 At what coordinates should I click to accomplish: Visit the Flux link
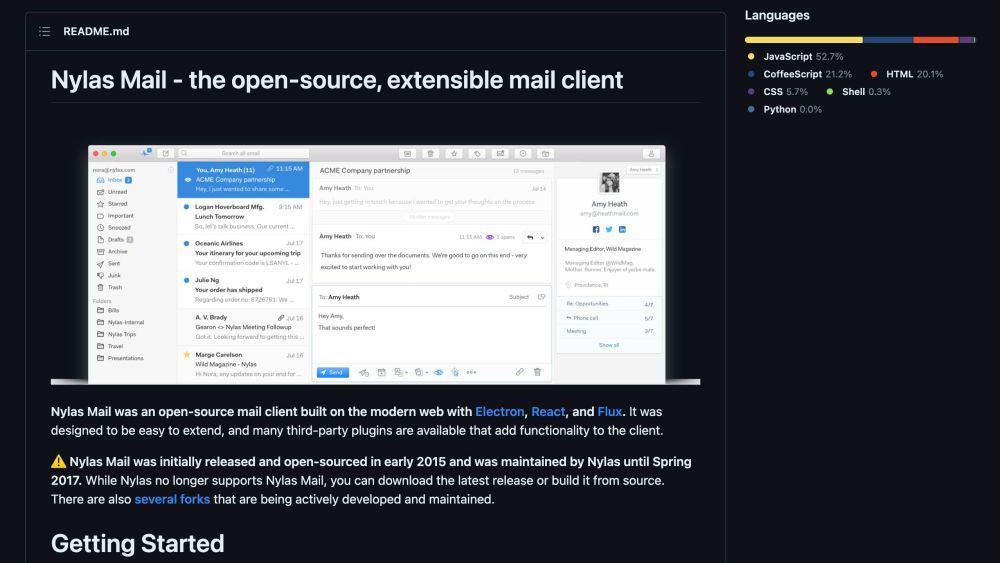[609, 412]
